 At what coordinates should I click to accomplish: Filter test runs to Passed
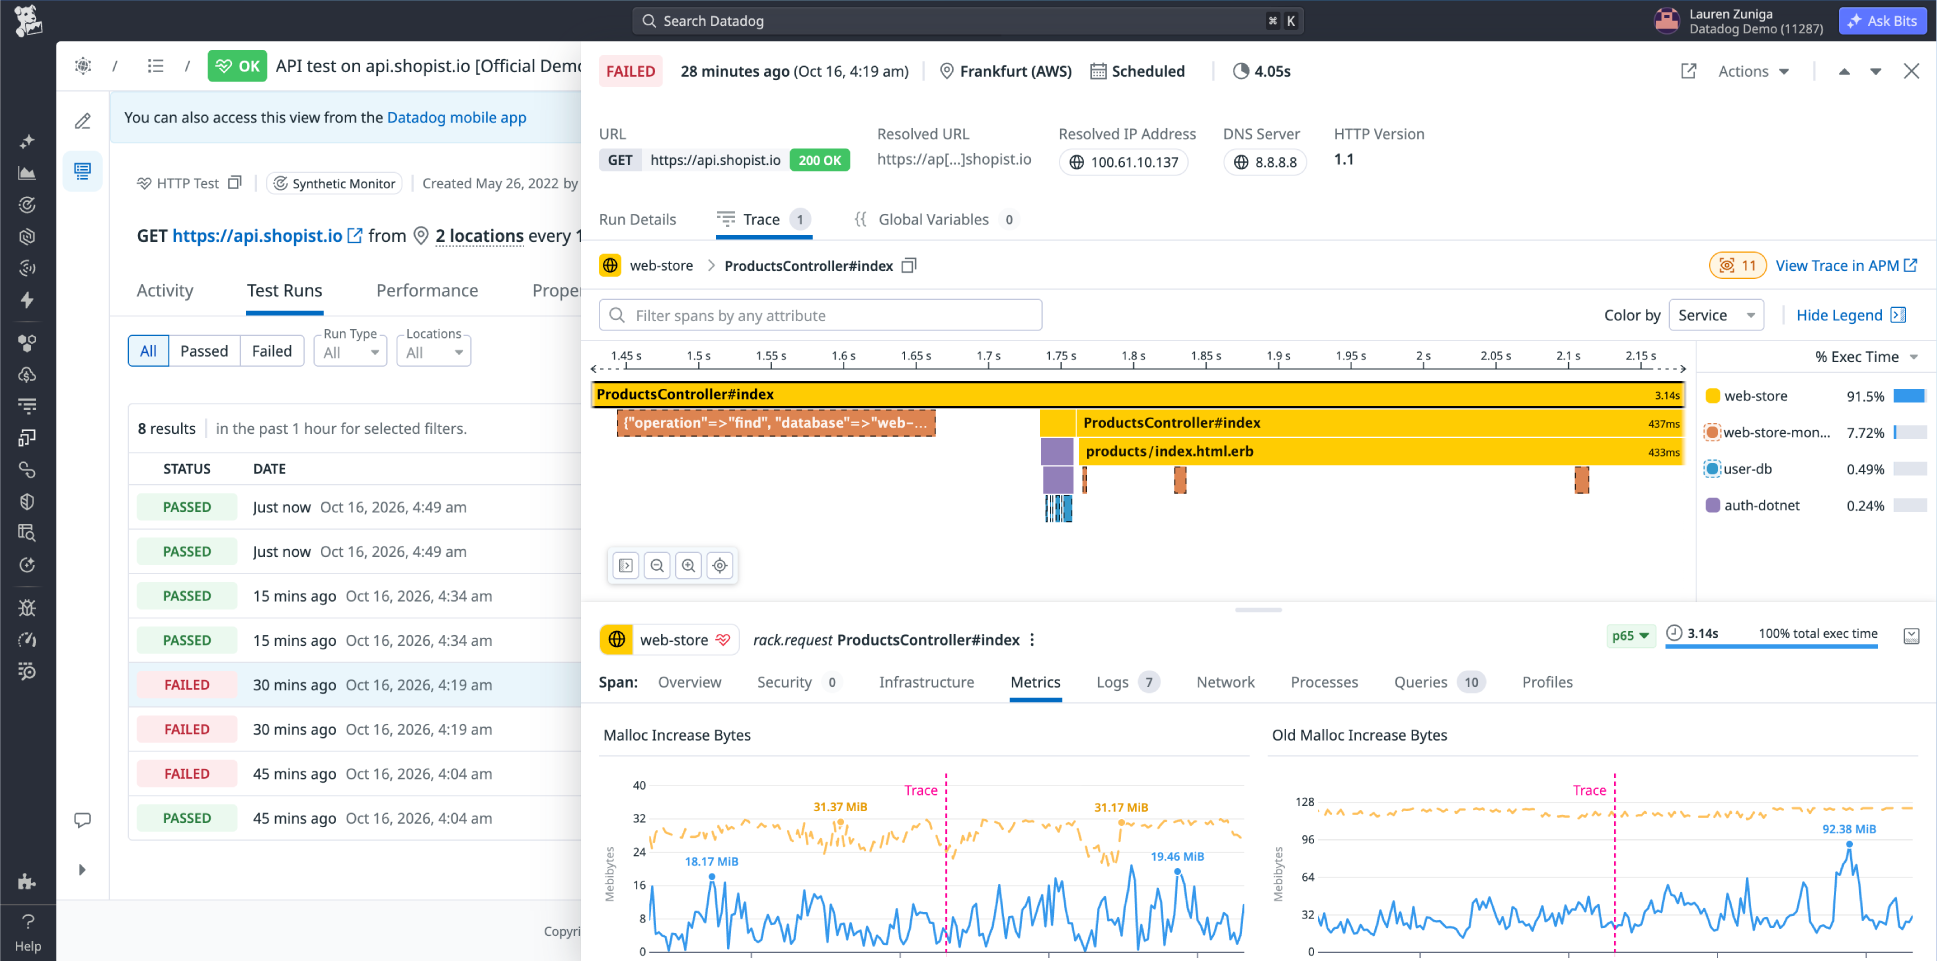204,351
